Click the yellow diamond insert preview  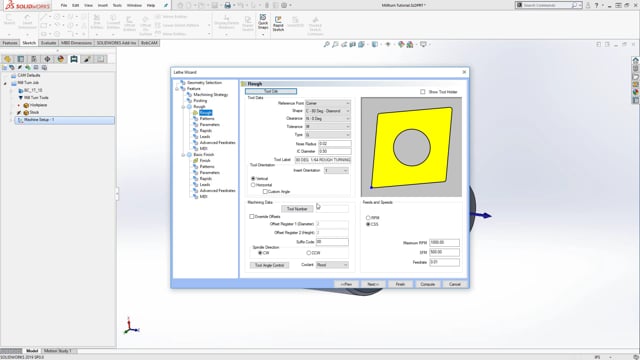pyautogui.click(x=411, y=148)
